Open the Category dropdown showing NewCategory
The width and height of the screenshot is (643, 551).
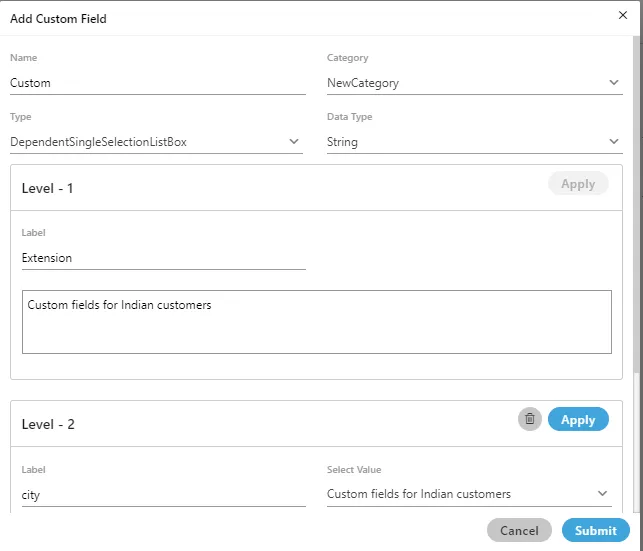(x=474, y=83)
